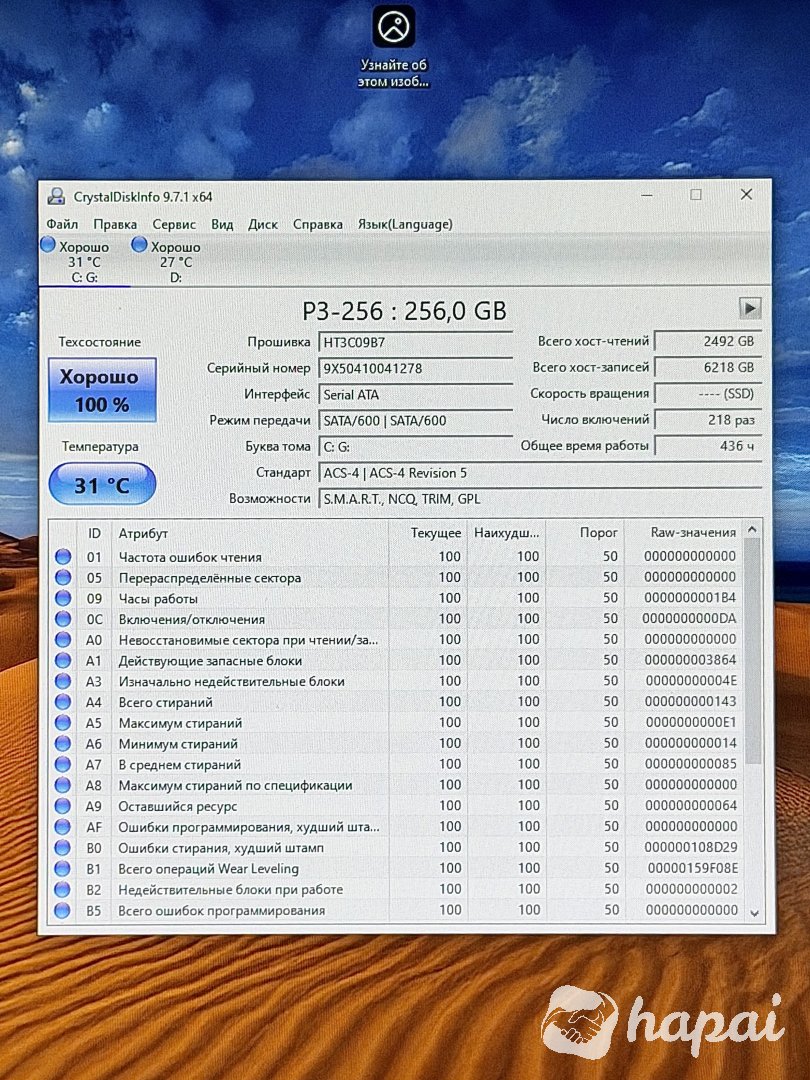
Task: Click the status icon for attribute A6
Action: pos(63,743)
